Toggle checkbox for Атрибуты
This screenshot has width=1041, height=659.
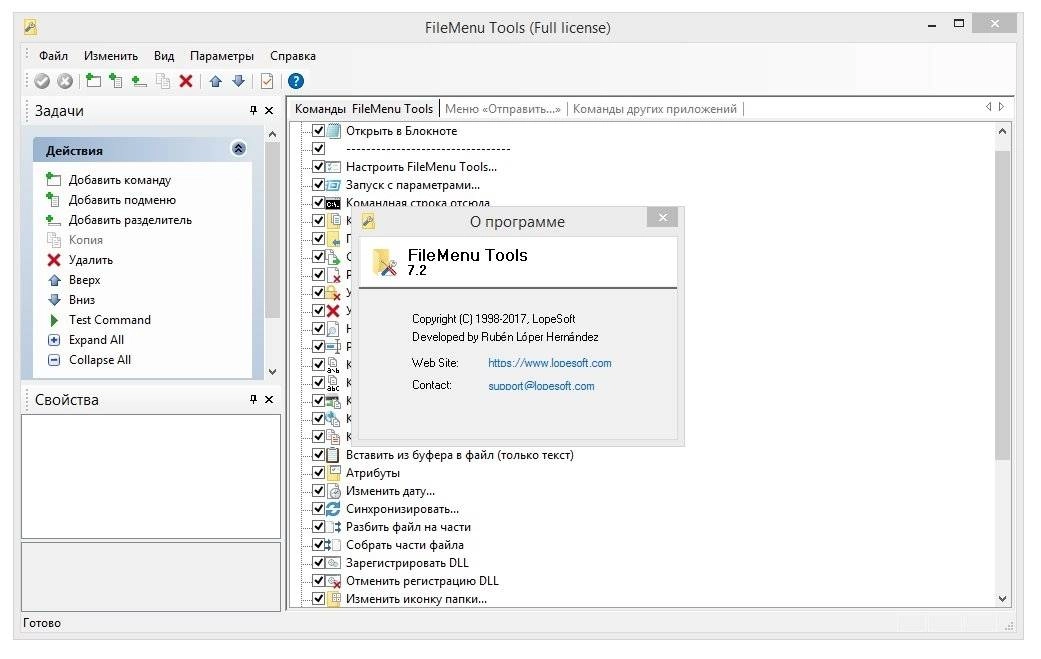(x=318, y=473)
